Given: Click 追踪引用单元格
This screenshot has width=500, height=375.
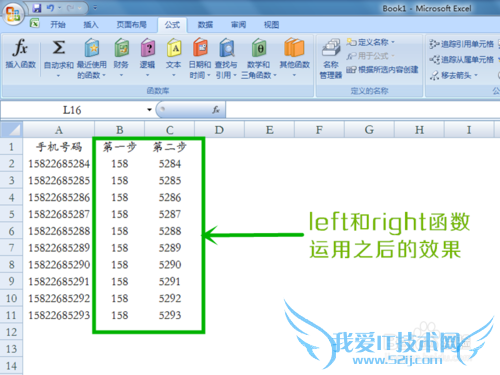Looking at the screenshot, I should (461, 44).
